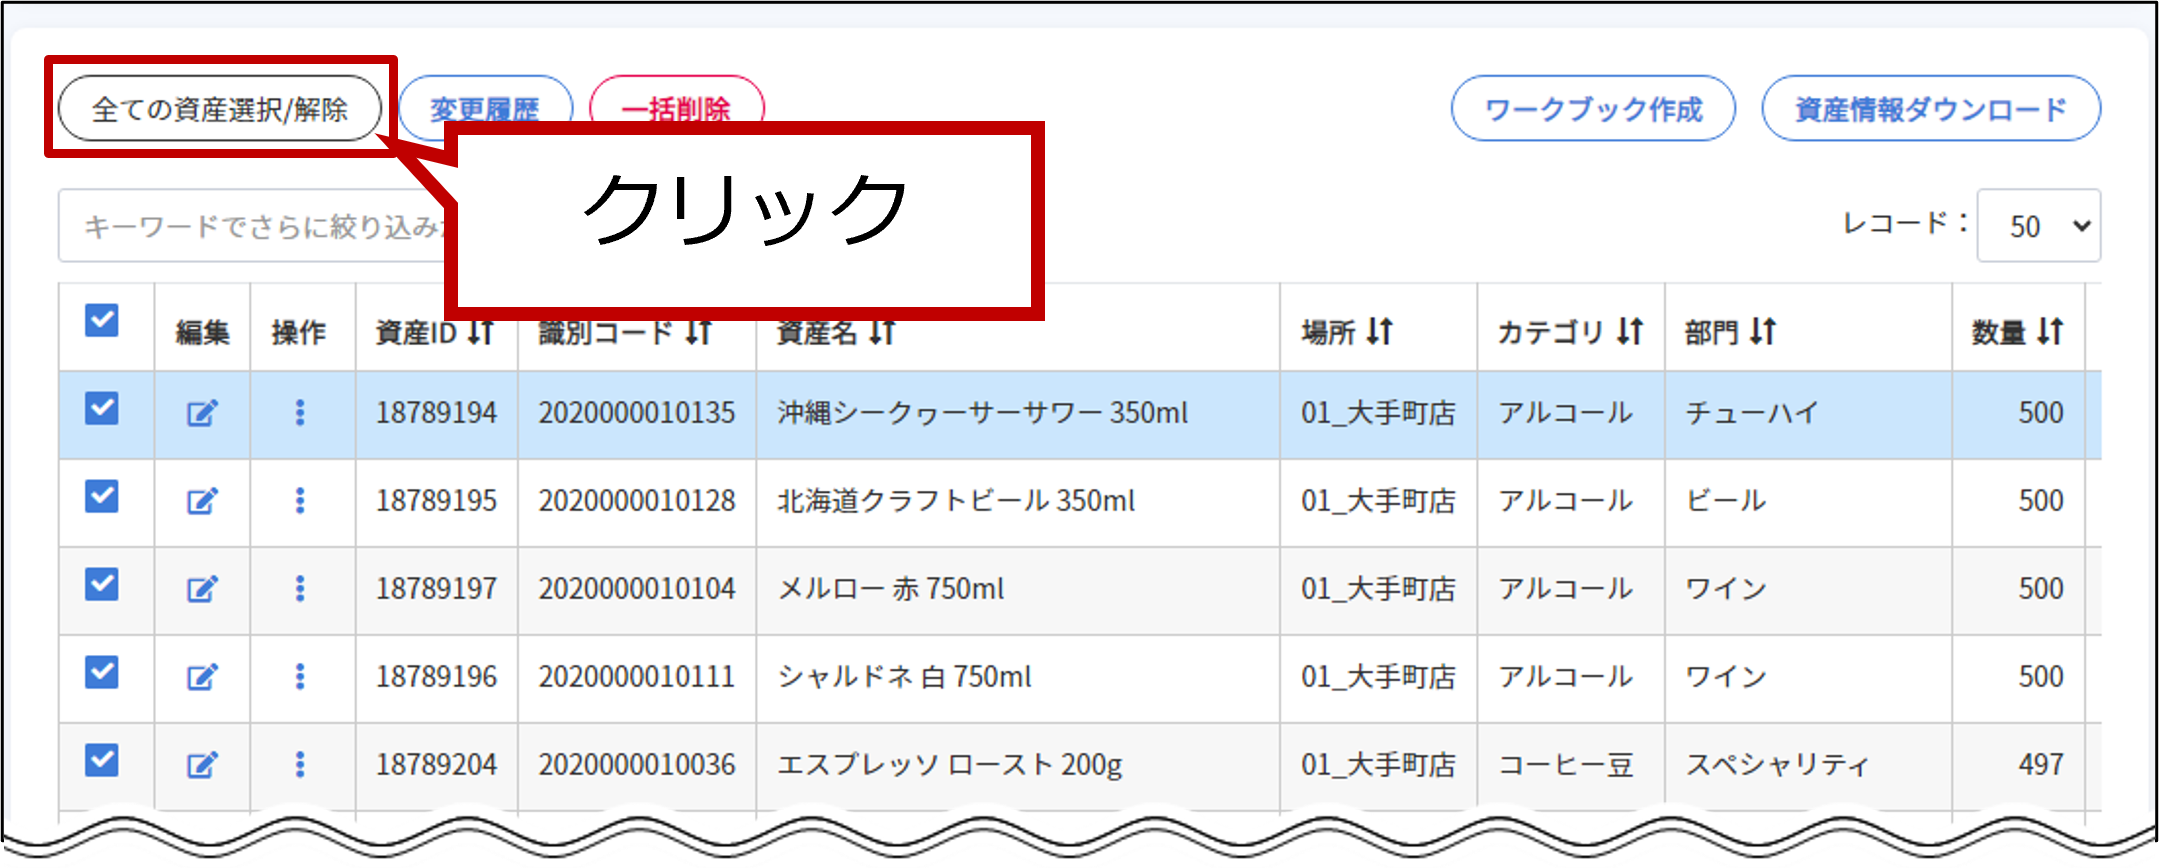Screen dimensions: 2159x868
Task: Open three-dot menu for asset 18789194
Action: coord(299,413)
